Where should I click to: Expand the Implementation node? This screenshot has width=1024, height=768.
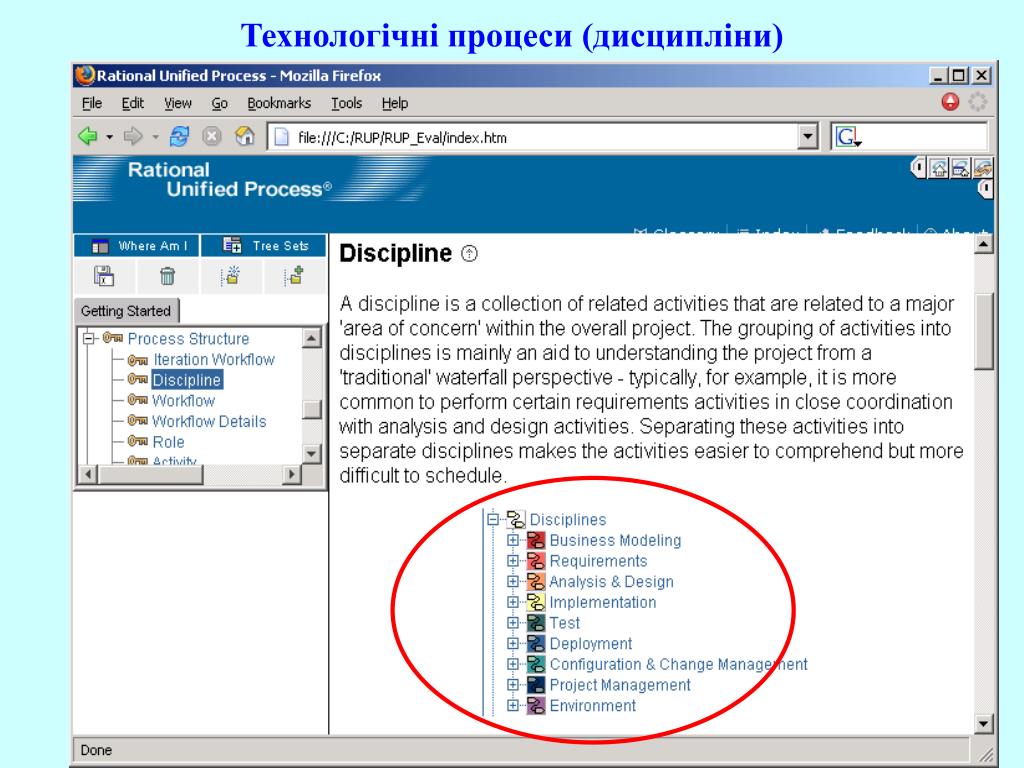513,602
